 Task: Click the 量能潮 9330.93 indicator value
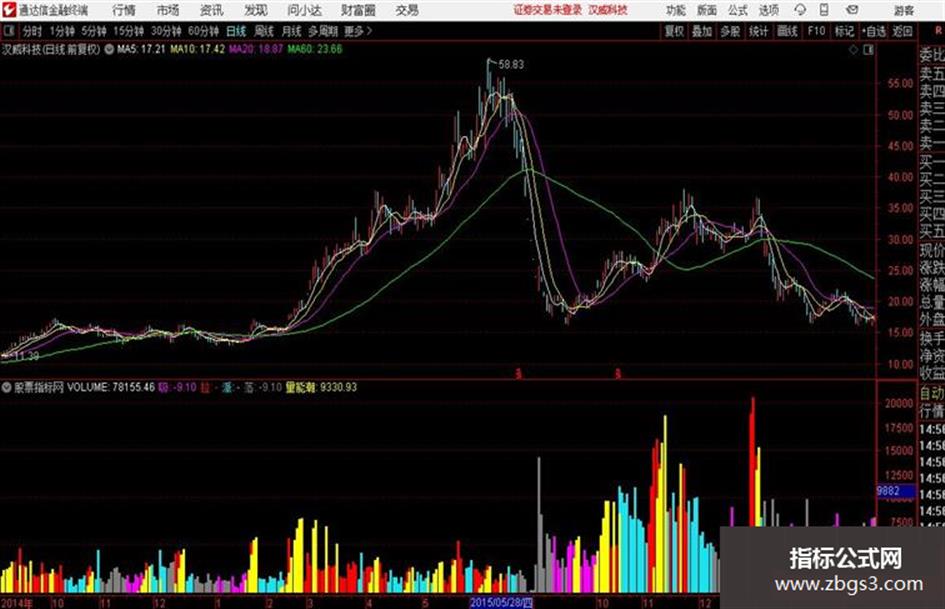(321, 387)
